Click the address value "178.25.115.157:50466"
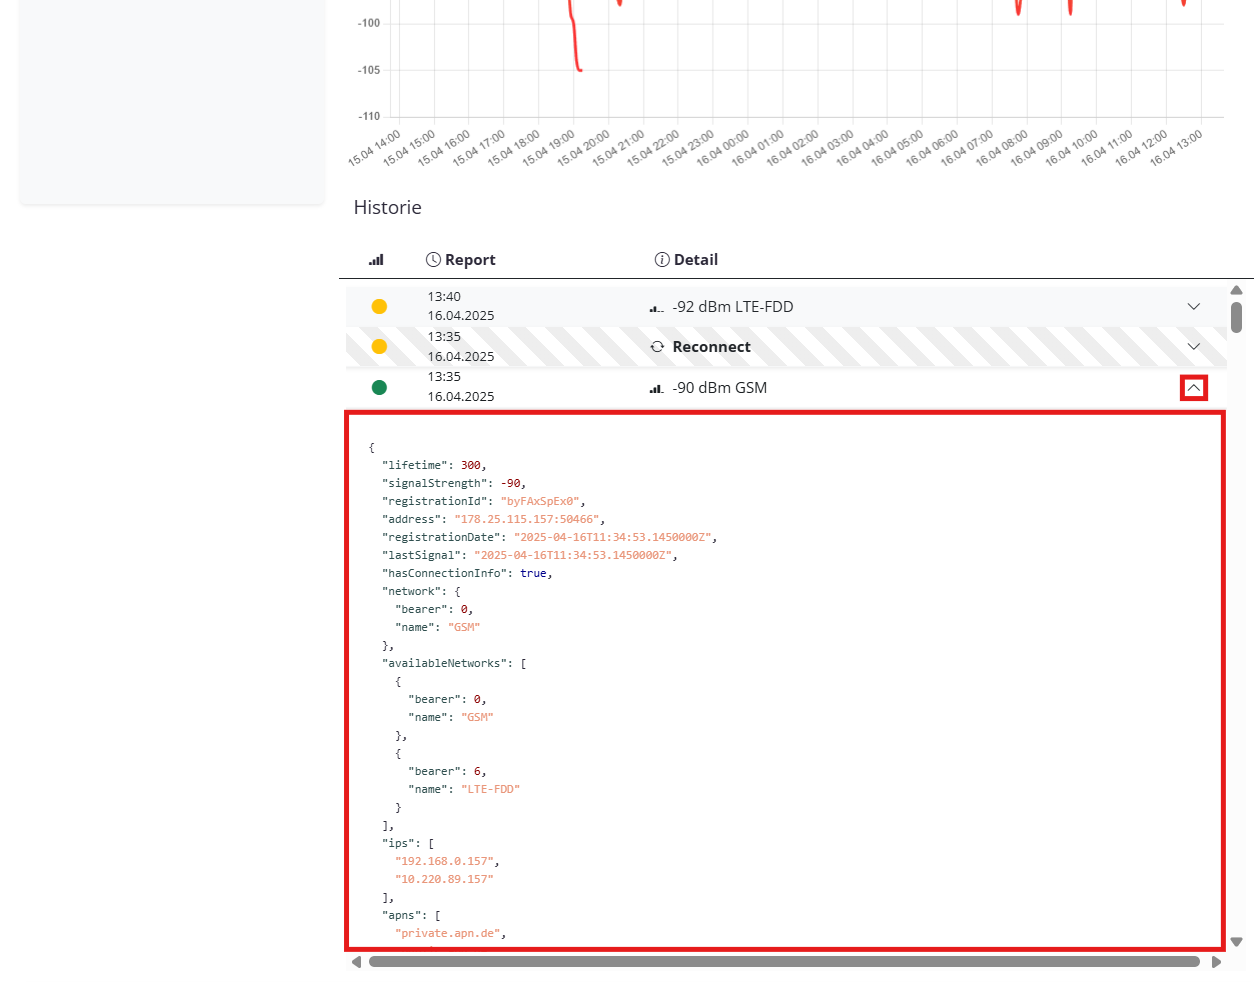 (527, 520)
